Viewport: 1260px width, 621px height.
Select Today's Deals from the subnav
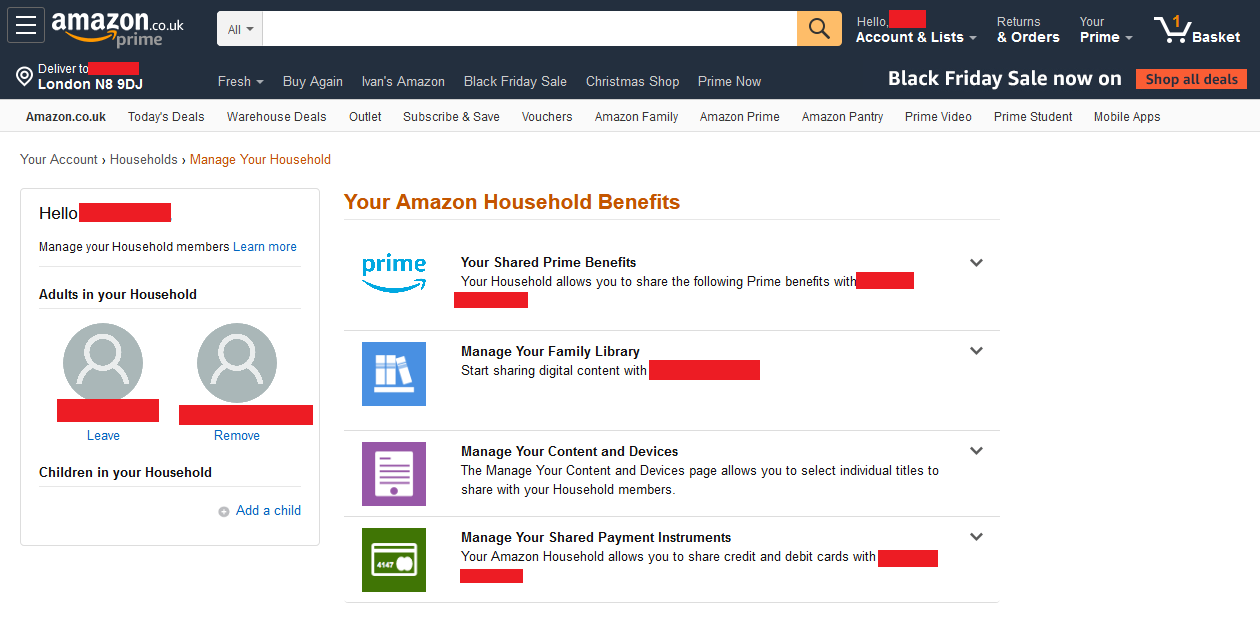(166, 117)
